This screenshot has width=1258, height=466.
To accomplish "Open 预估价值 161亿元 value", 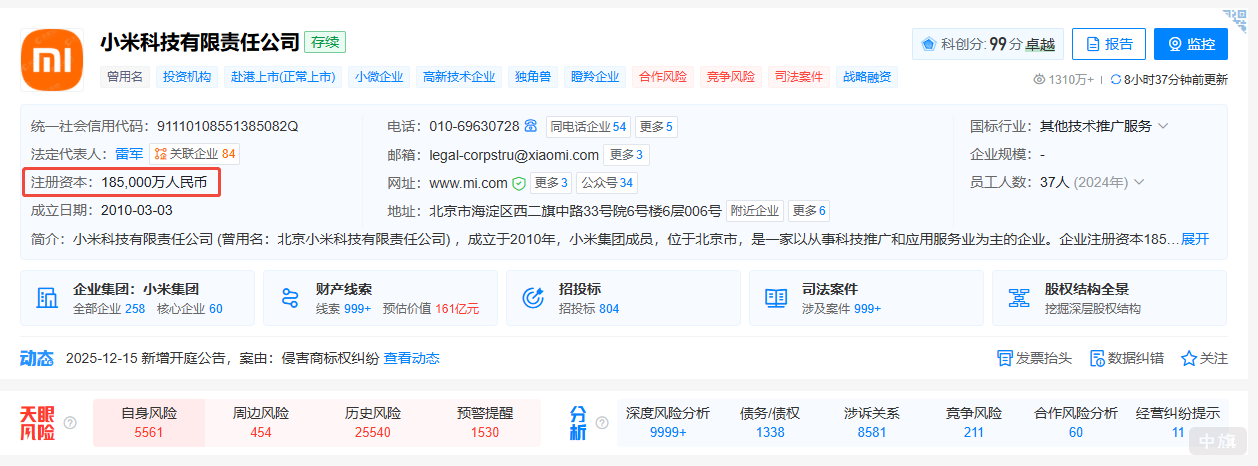I will coord(431,309).
